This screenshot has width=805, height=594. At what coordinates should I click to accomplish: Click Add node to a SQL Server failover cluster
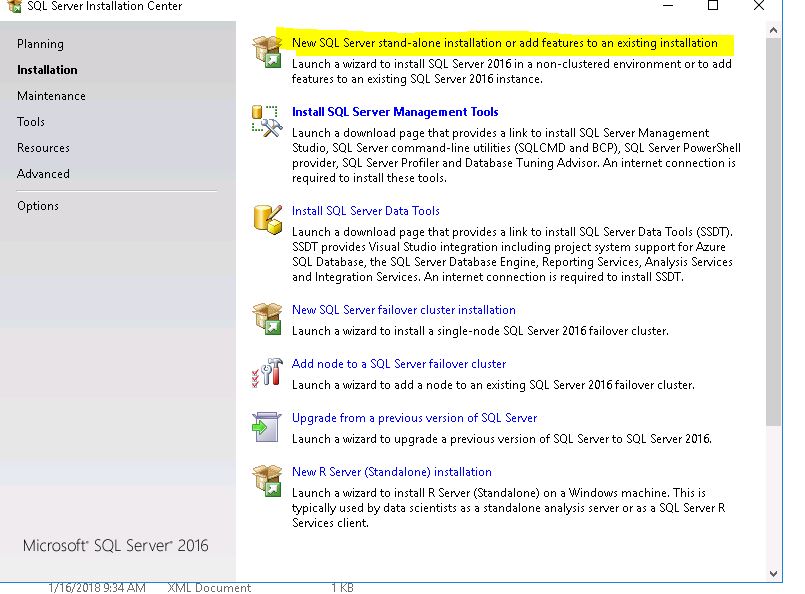[x=399, y=364]
